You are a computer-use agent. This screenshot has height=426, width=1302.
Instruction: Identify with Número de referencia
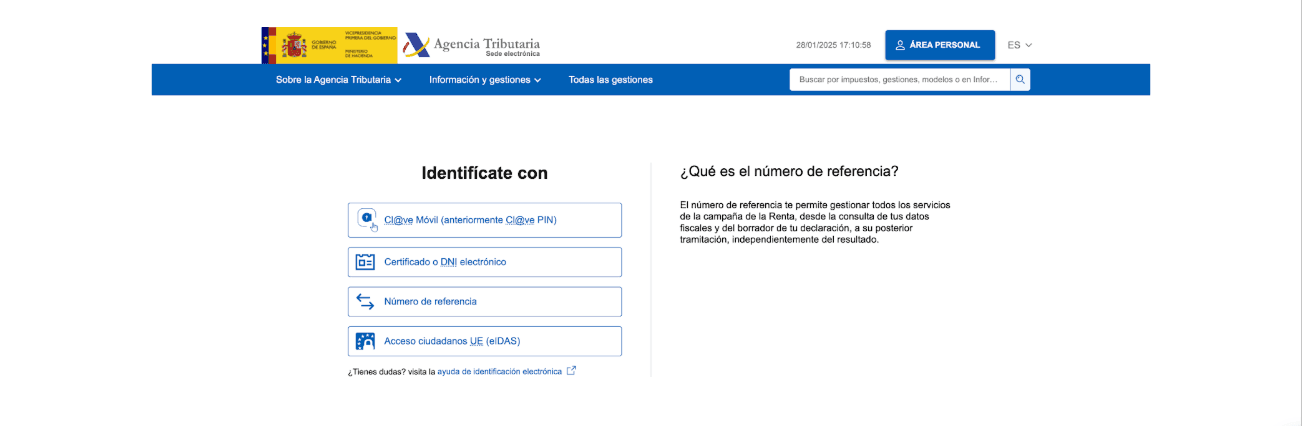click(485, 301)
